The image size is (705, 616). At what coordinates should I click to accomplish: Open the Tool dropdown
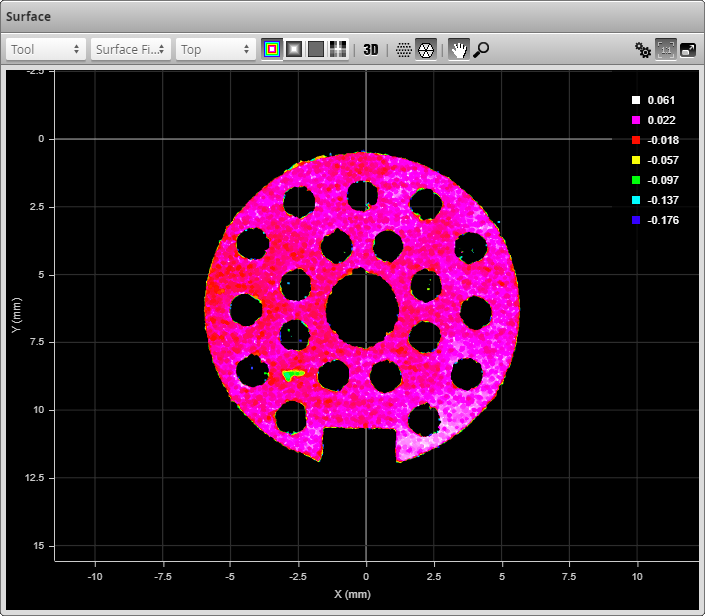click(46, 49)
